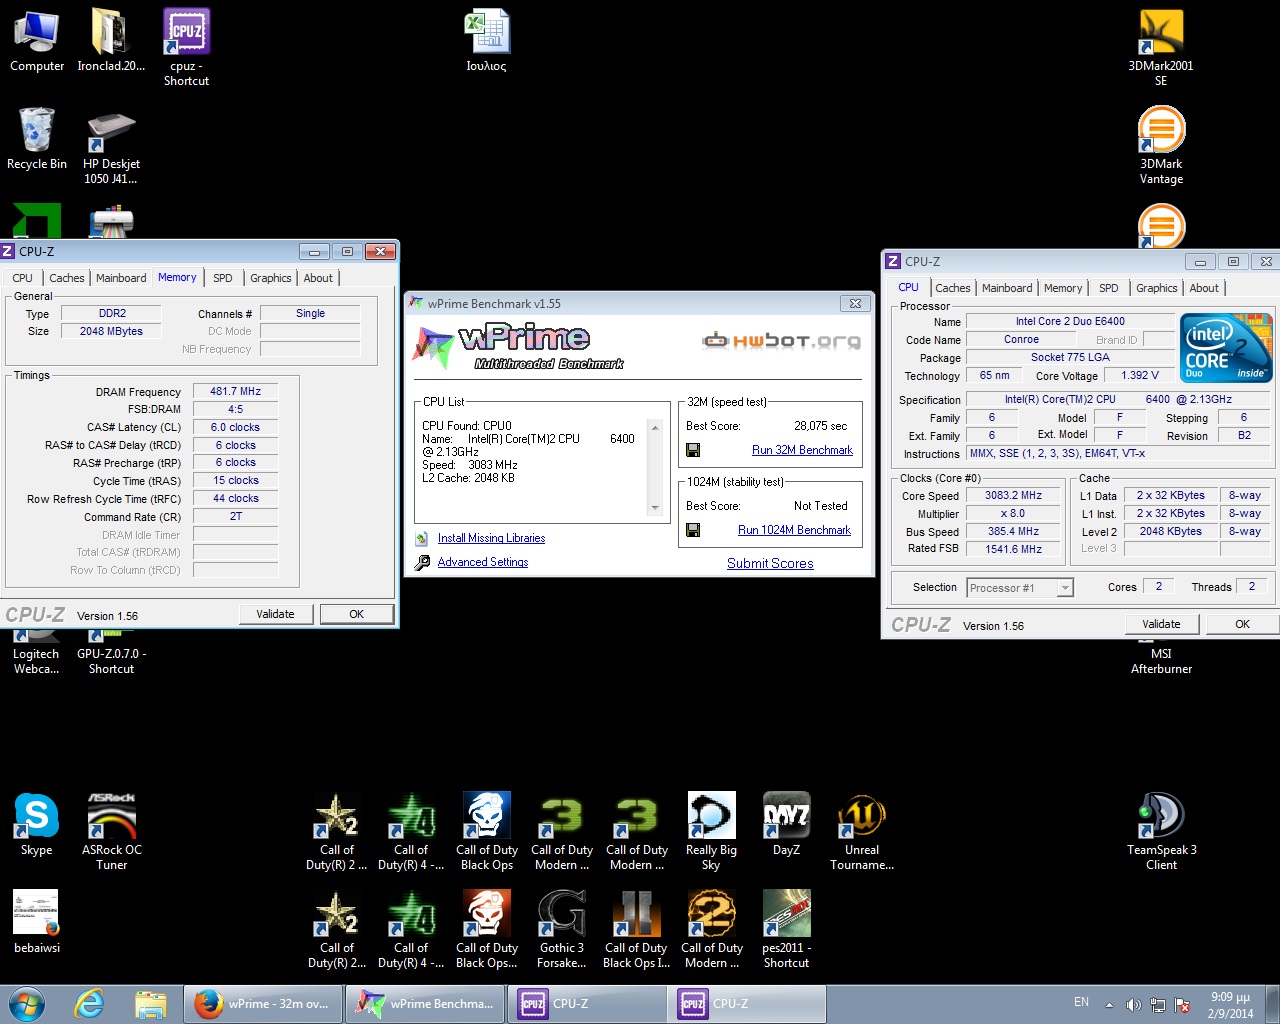Open Advanced Settings in wPrime
Screen dimensions: 1280x1024
pyautogui.click(x=483, y=562)
